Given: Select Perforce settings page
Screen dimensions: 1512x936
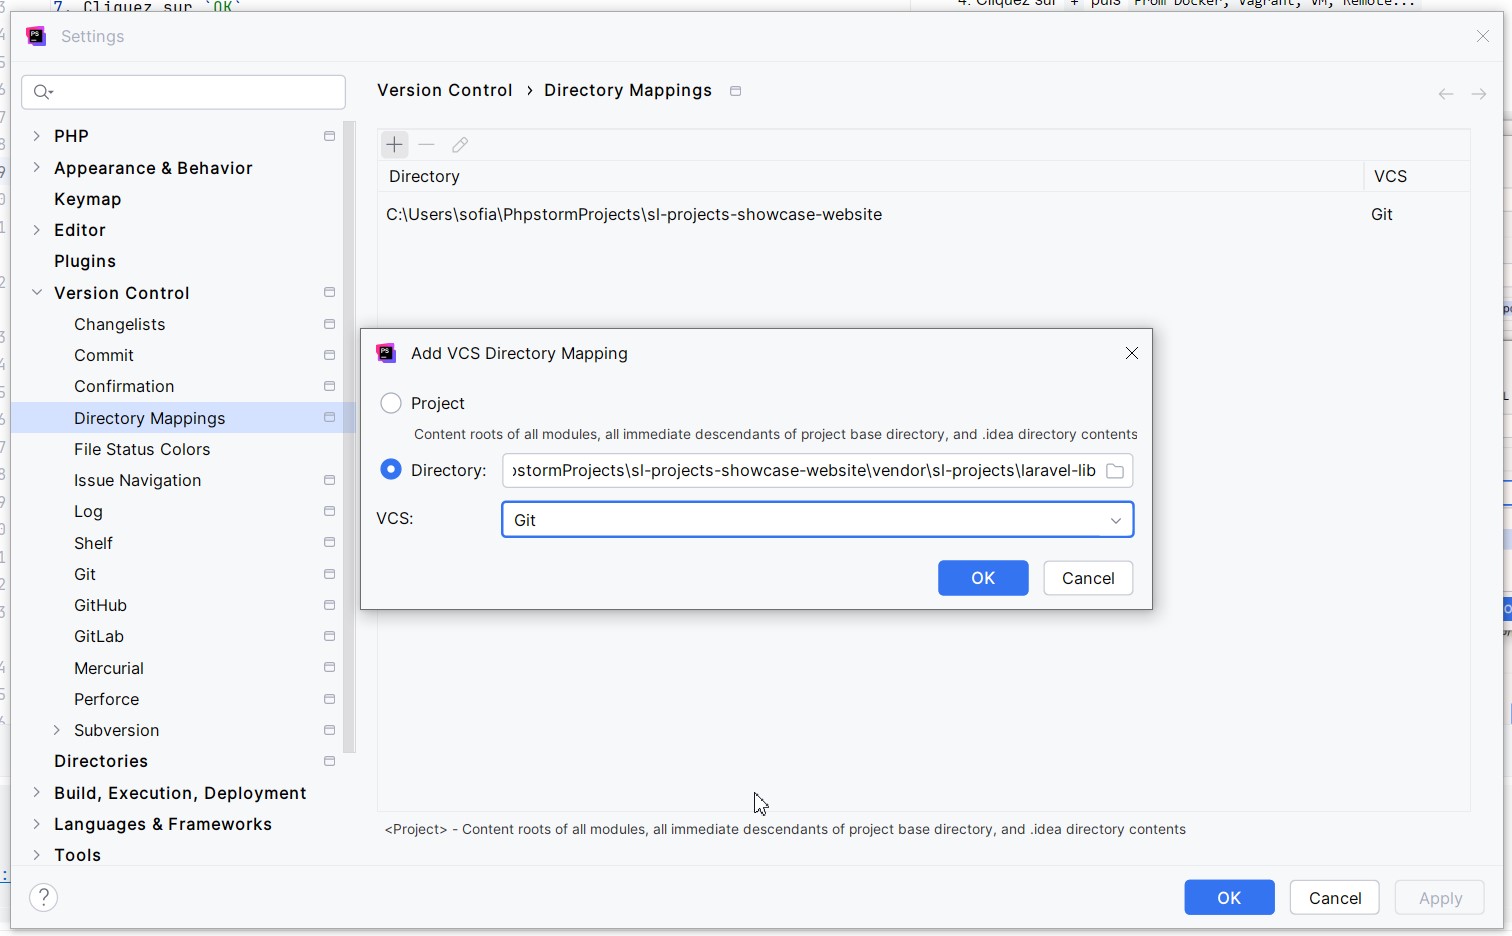Looking at the screenshot, I should point(106,699).
